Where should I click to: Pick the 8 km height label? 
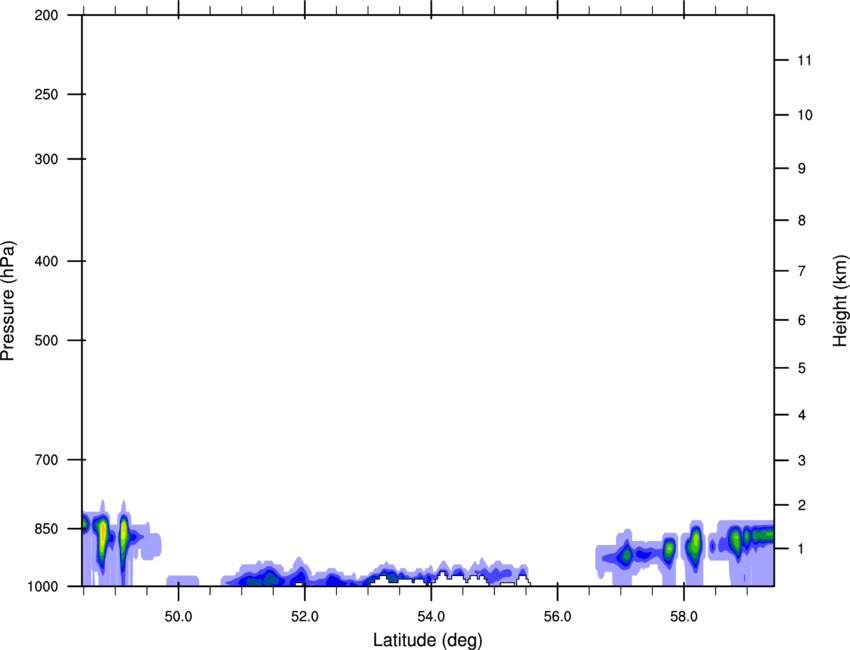(801, 221)
